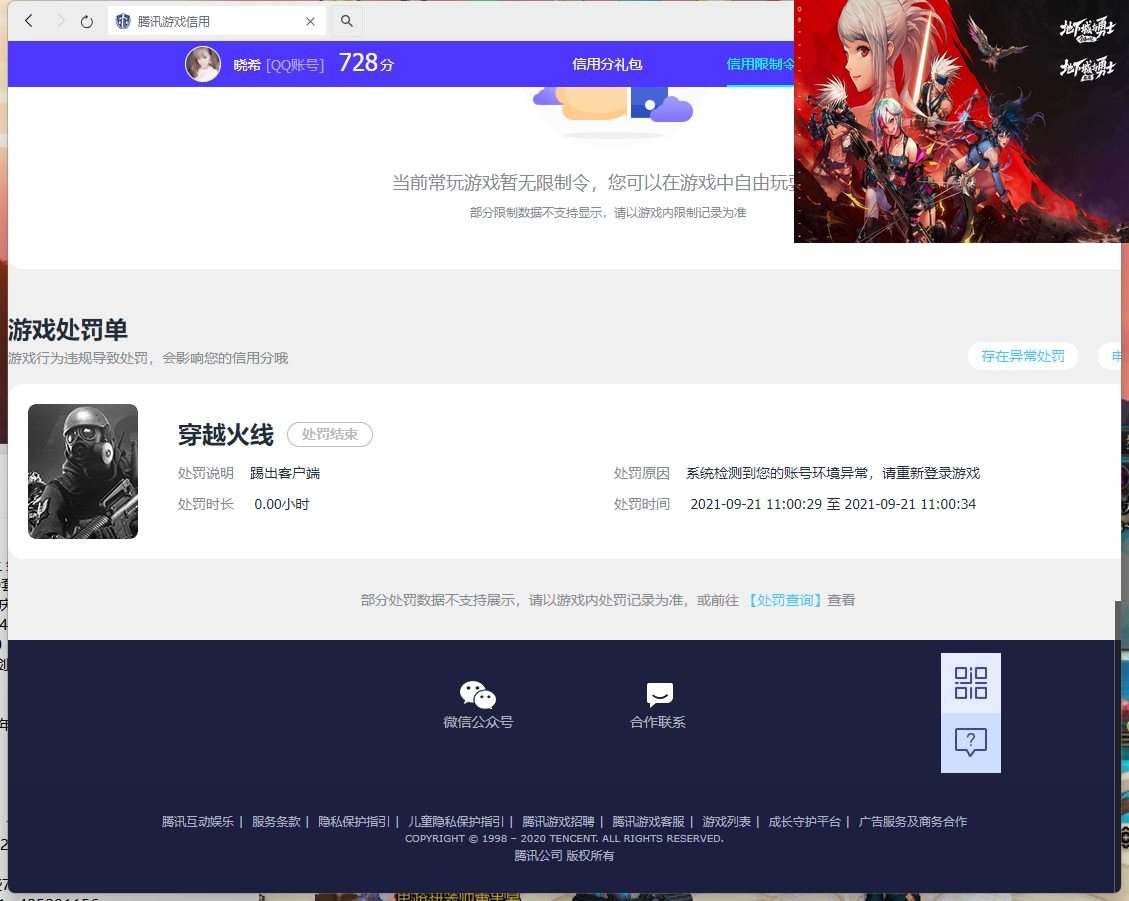Show the QR code via floating icon
This screenshot has height=901, width=1129.
[971, 683]
